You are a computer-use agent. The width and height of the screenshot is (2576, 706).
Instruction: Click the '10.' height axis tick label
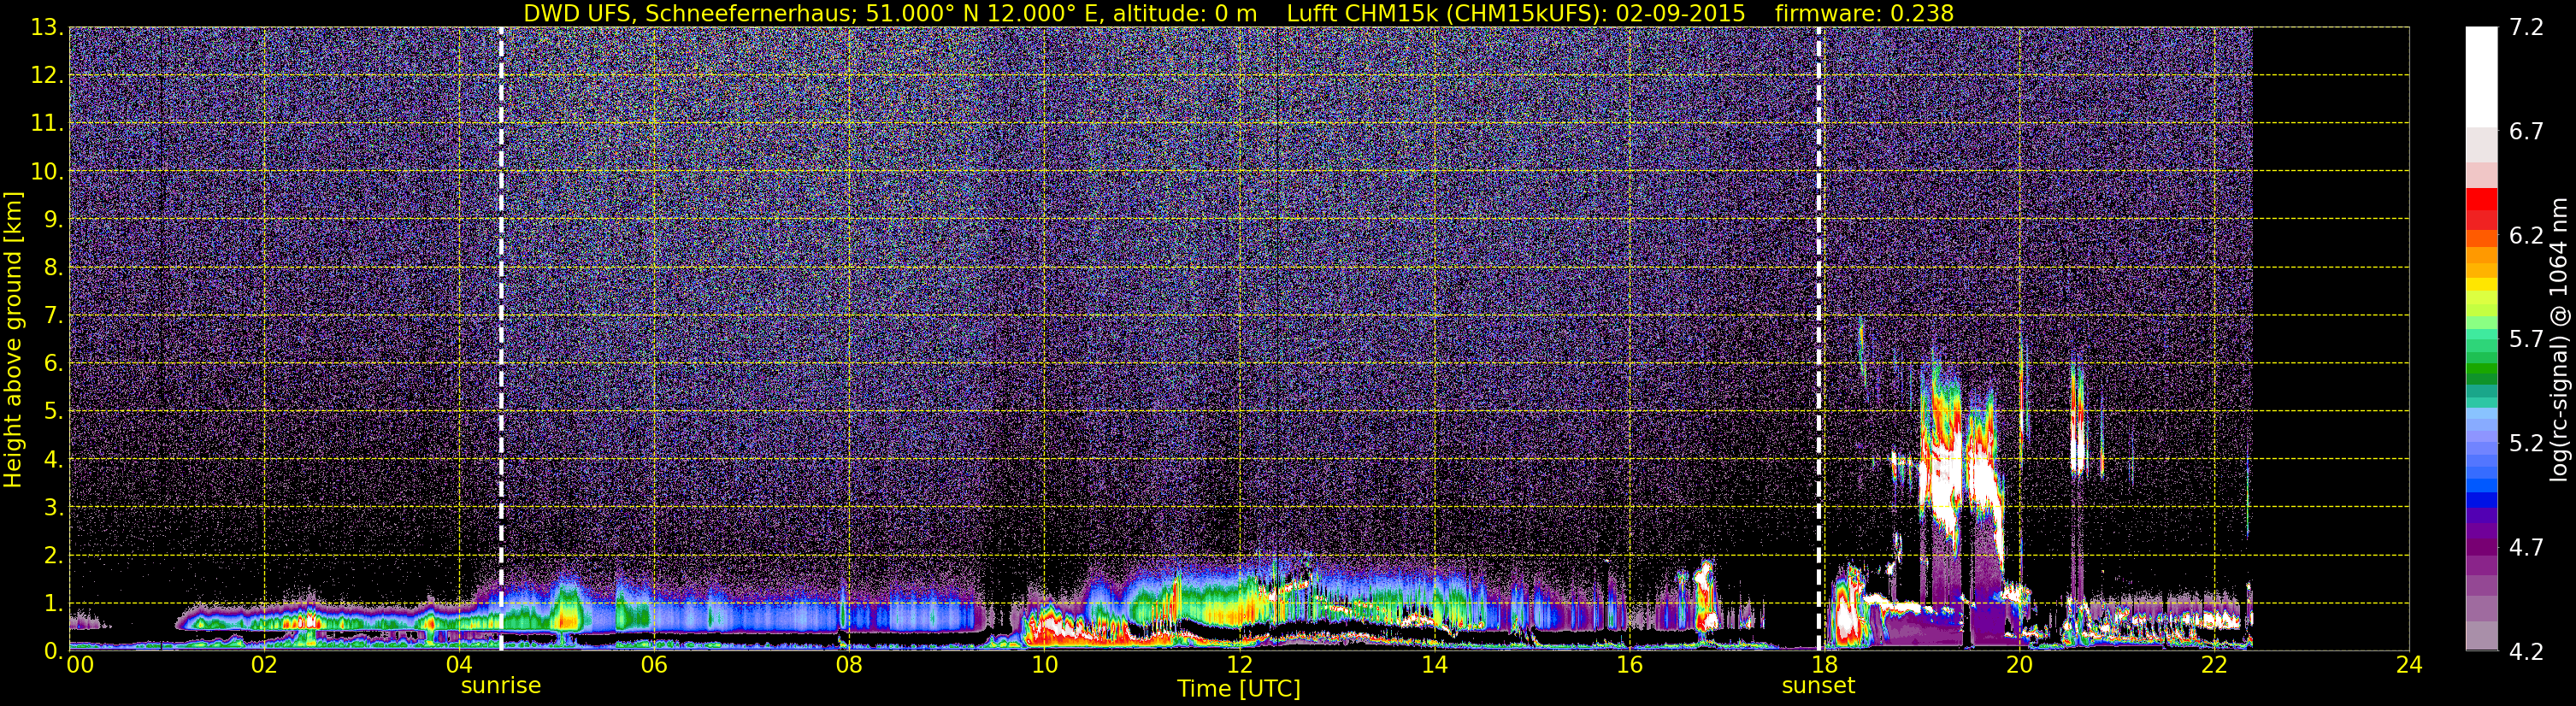[46, 171]
